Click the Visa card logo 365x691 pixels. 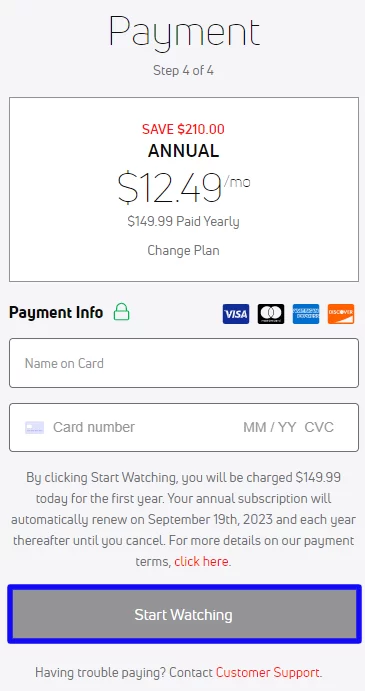(x=236, y=314)
